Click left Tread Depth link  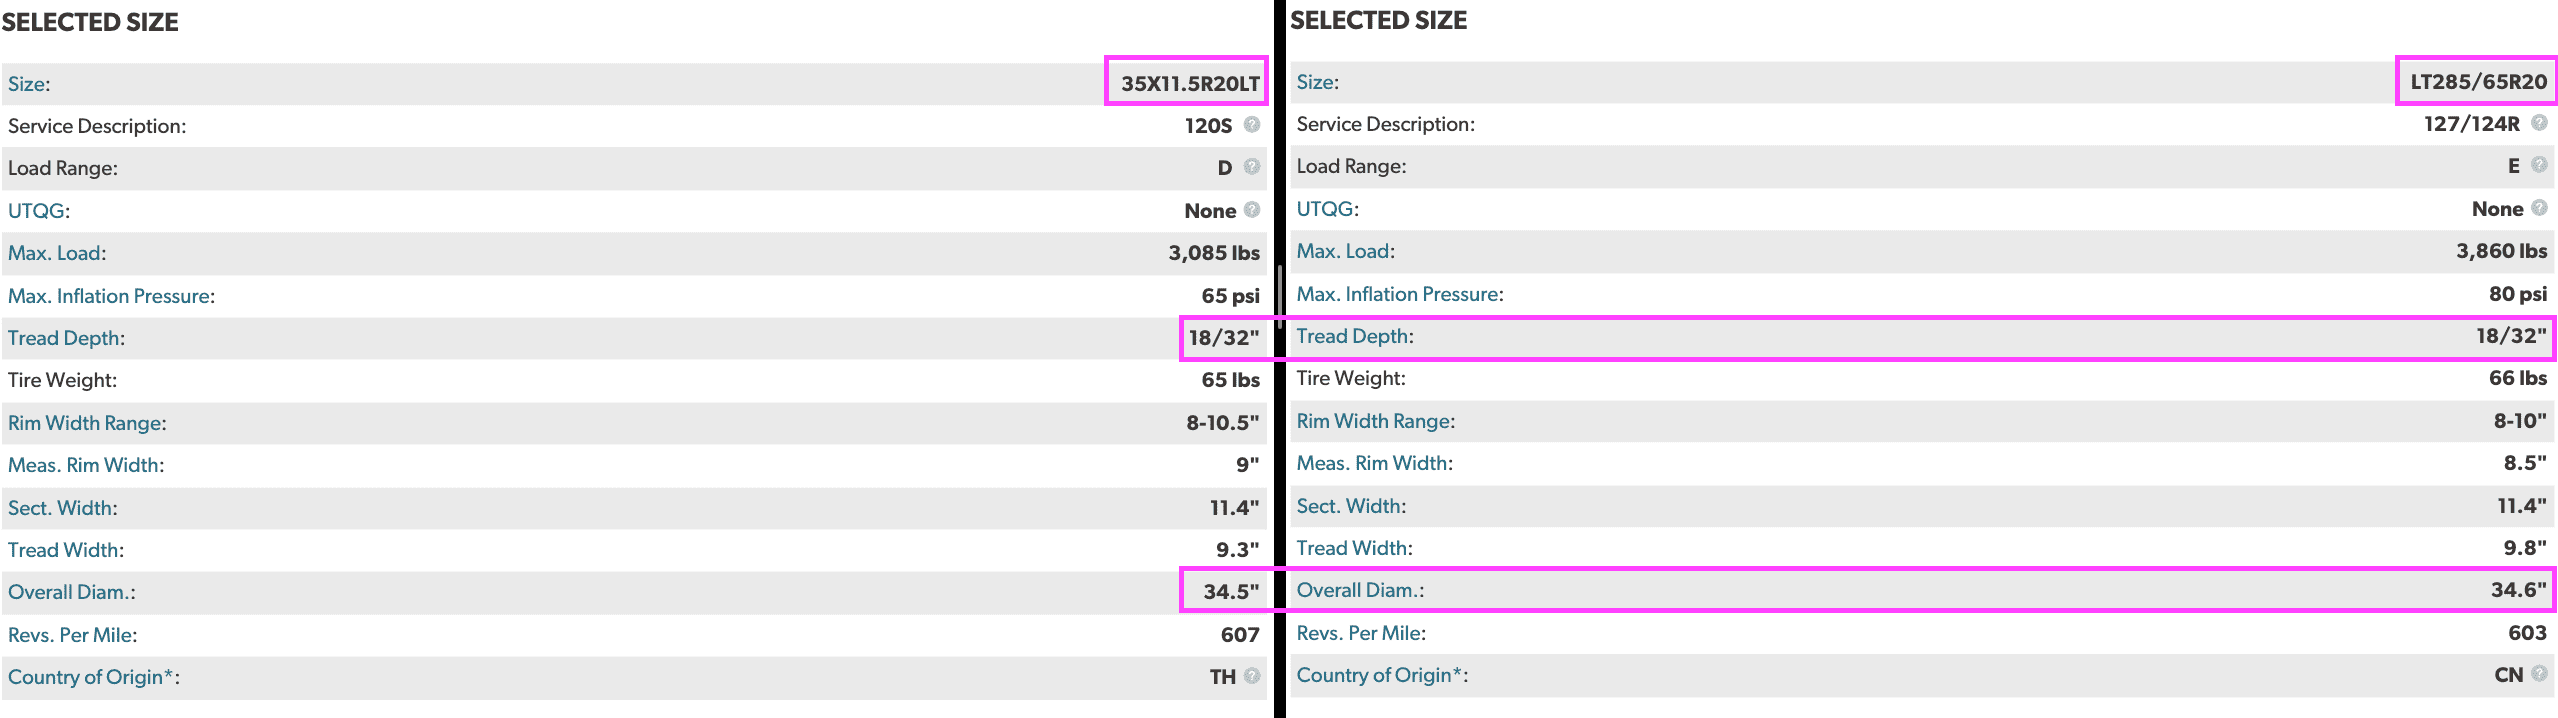(64, 338)
